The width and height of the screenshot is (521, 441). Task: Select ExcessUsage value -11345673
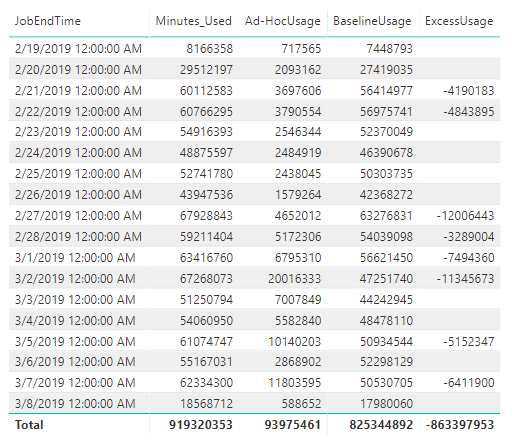(x=465, y=279)
